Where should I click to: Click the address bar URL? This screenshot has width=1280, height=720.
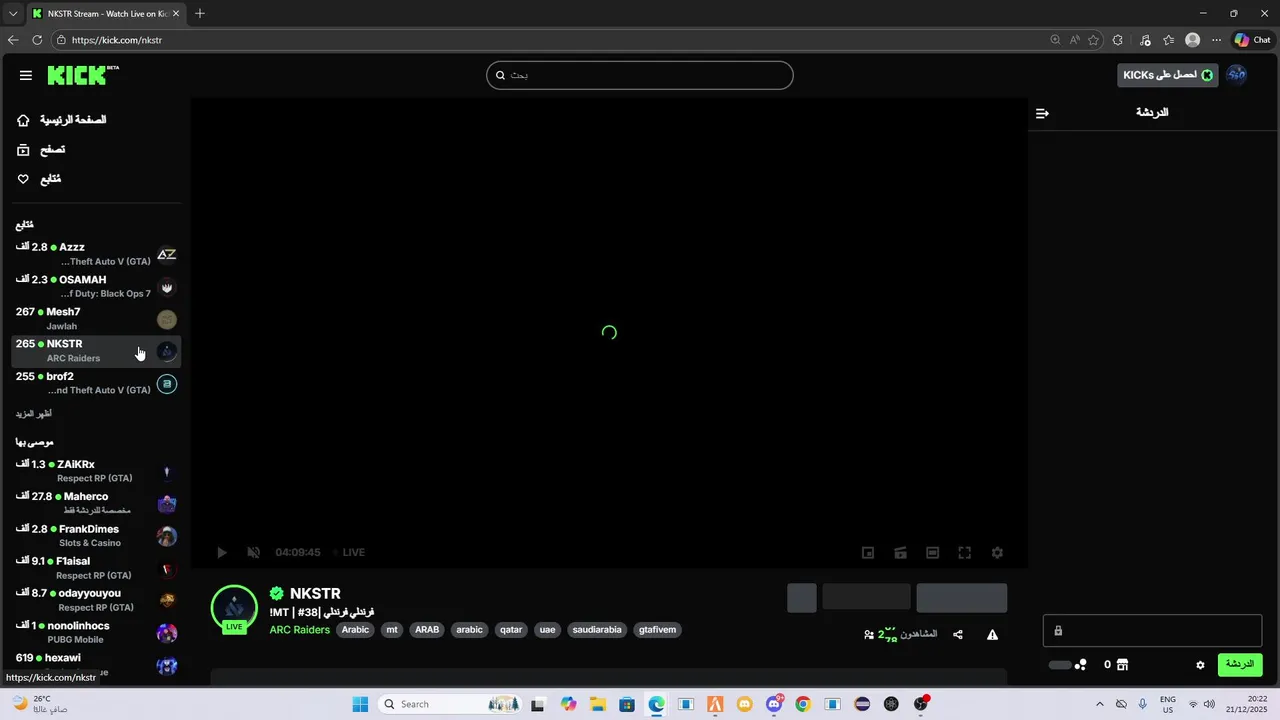pos(117,40)
